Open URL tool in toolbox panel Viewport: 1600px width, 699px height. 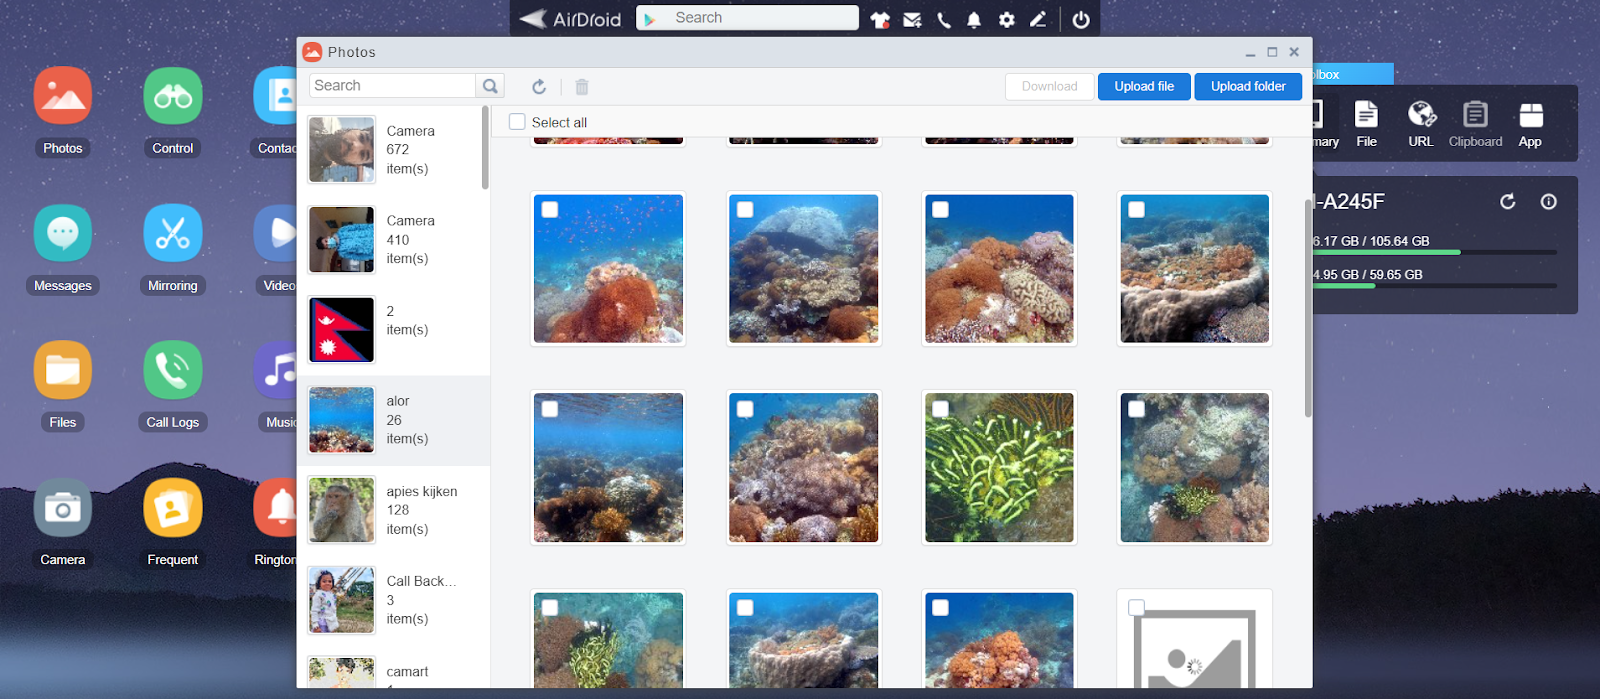pyautogui.click(x=1421, y=124)
